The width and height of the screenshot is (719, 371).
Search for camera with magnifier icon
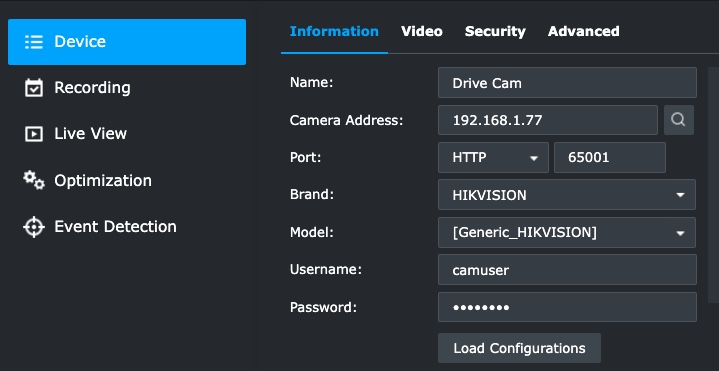tap(679, 120)
